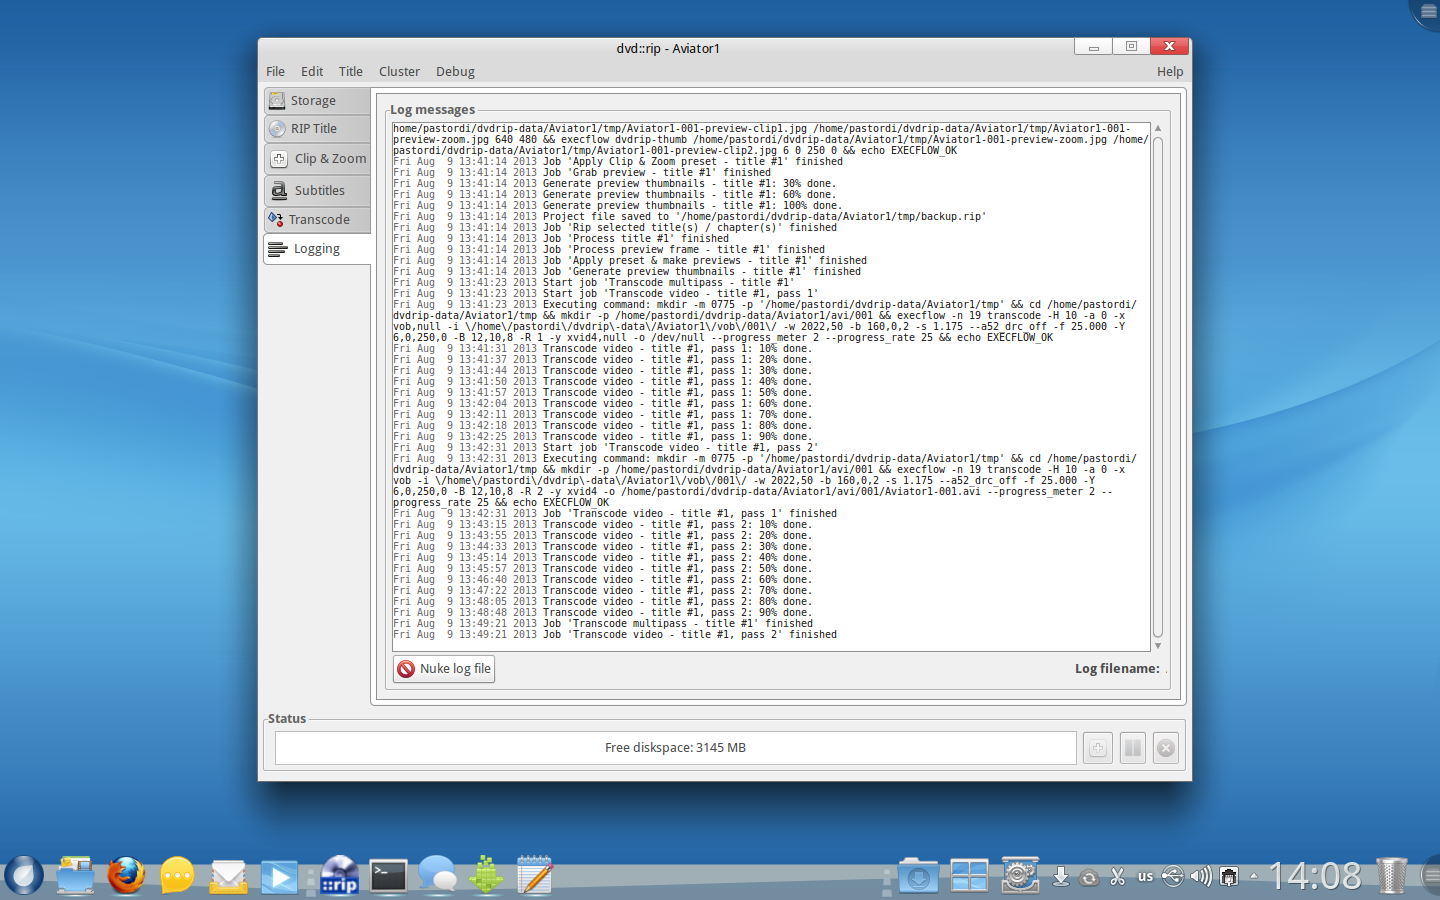Minimize the dvd::rip window

pos(1094,47)
